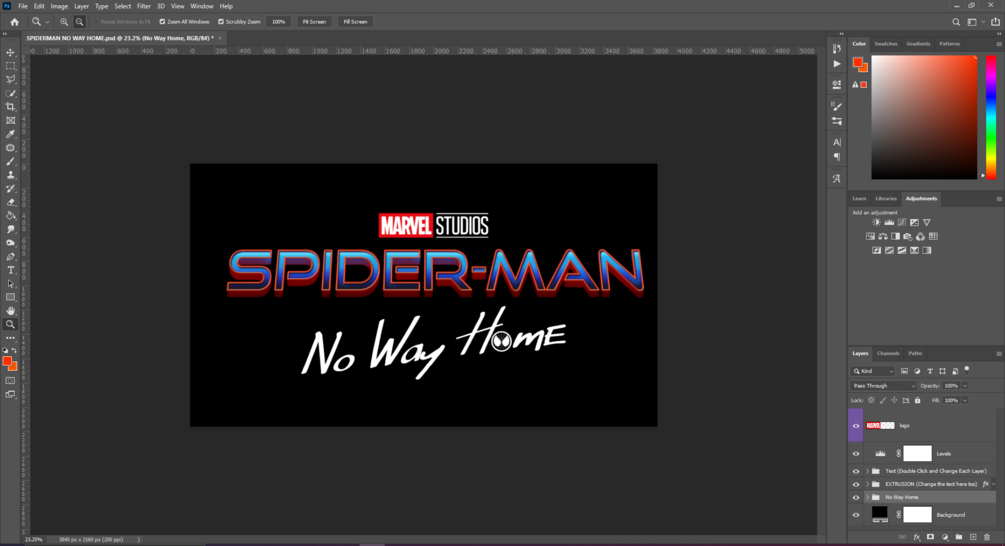Switch to the Libraries tab

[886, 199]
